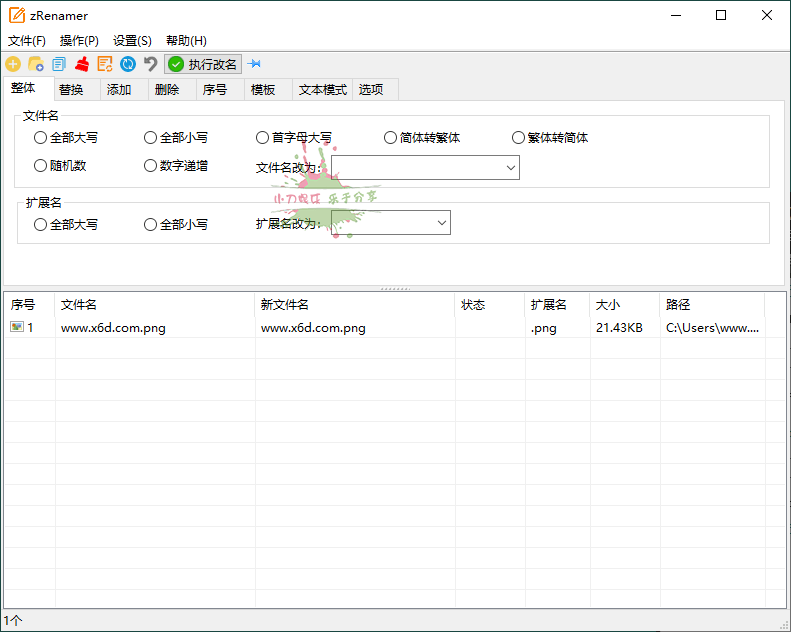Click the red broom clear list icon
791x632 pixels.
(82, 64)
